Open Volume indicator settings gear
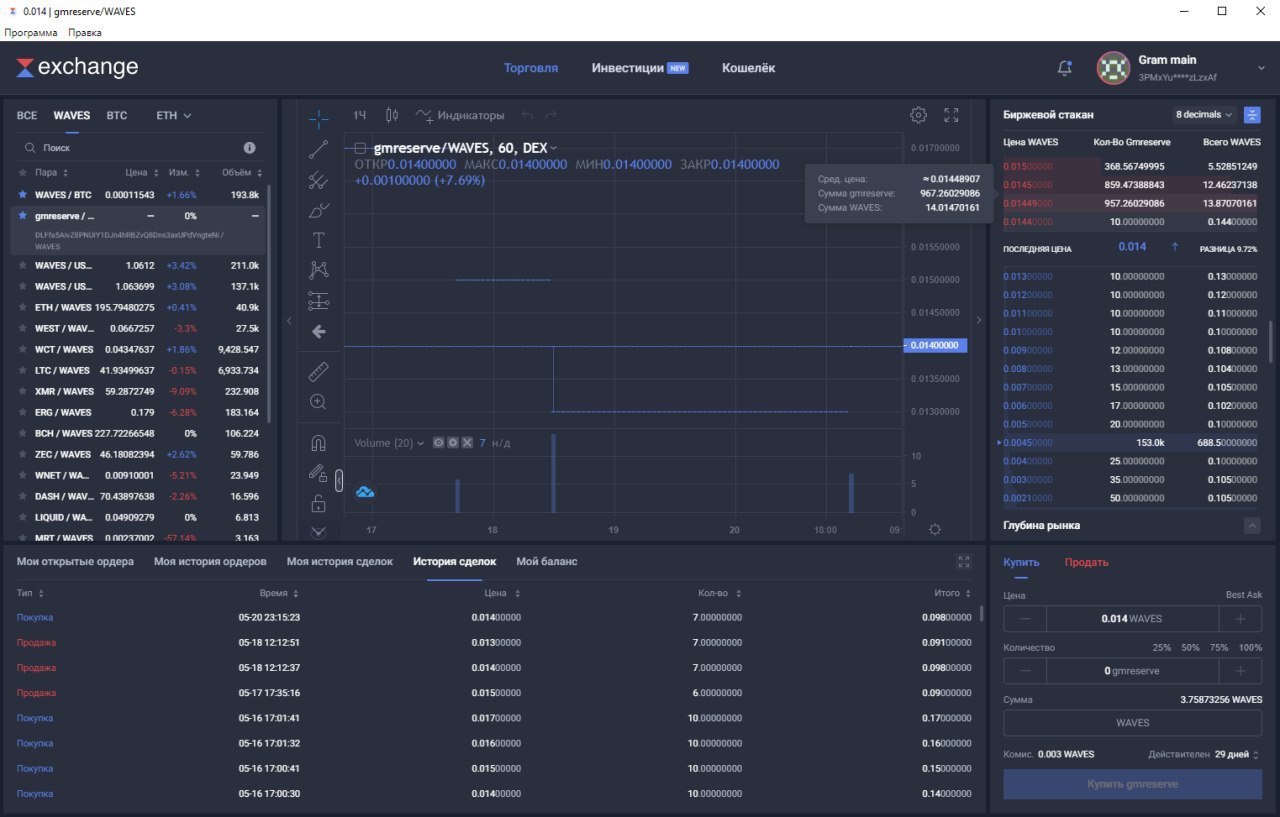 (453, 443)
